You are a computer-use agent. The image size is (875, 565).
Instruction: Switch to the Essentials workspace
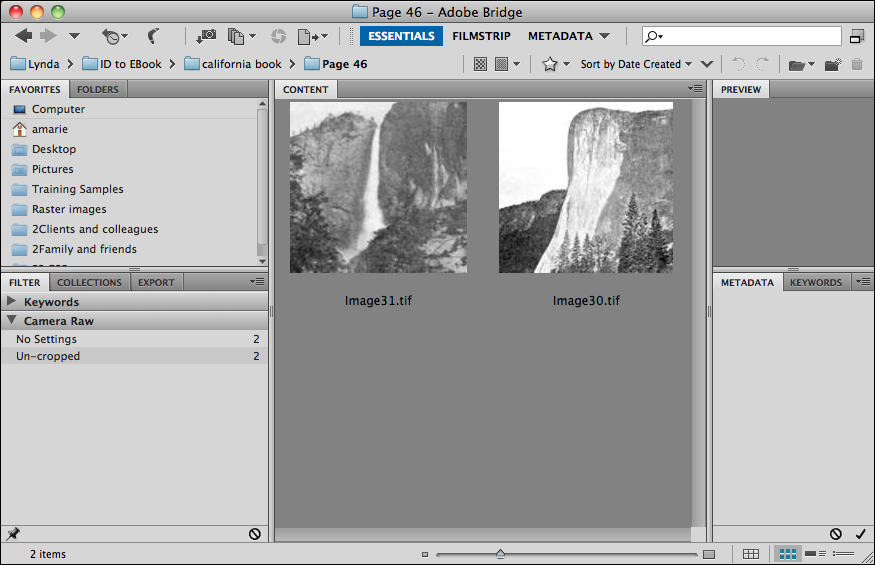coord(401,36)
